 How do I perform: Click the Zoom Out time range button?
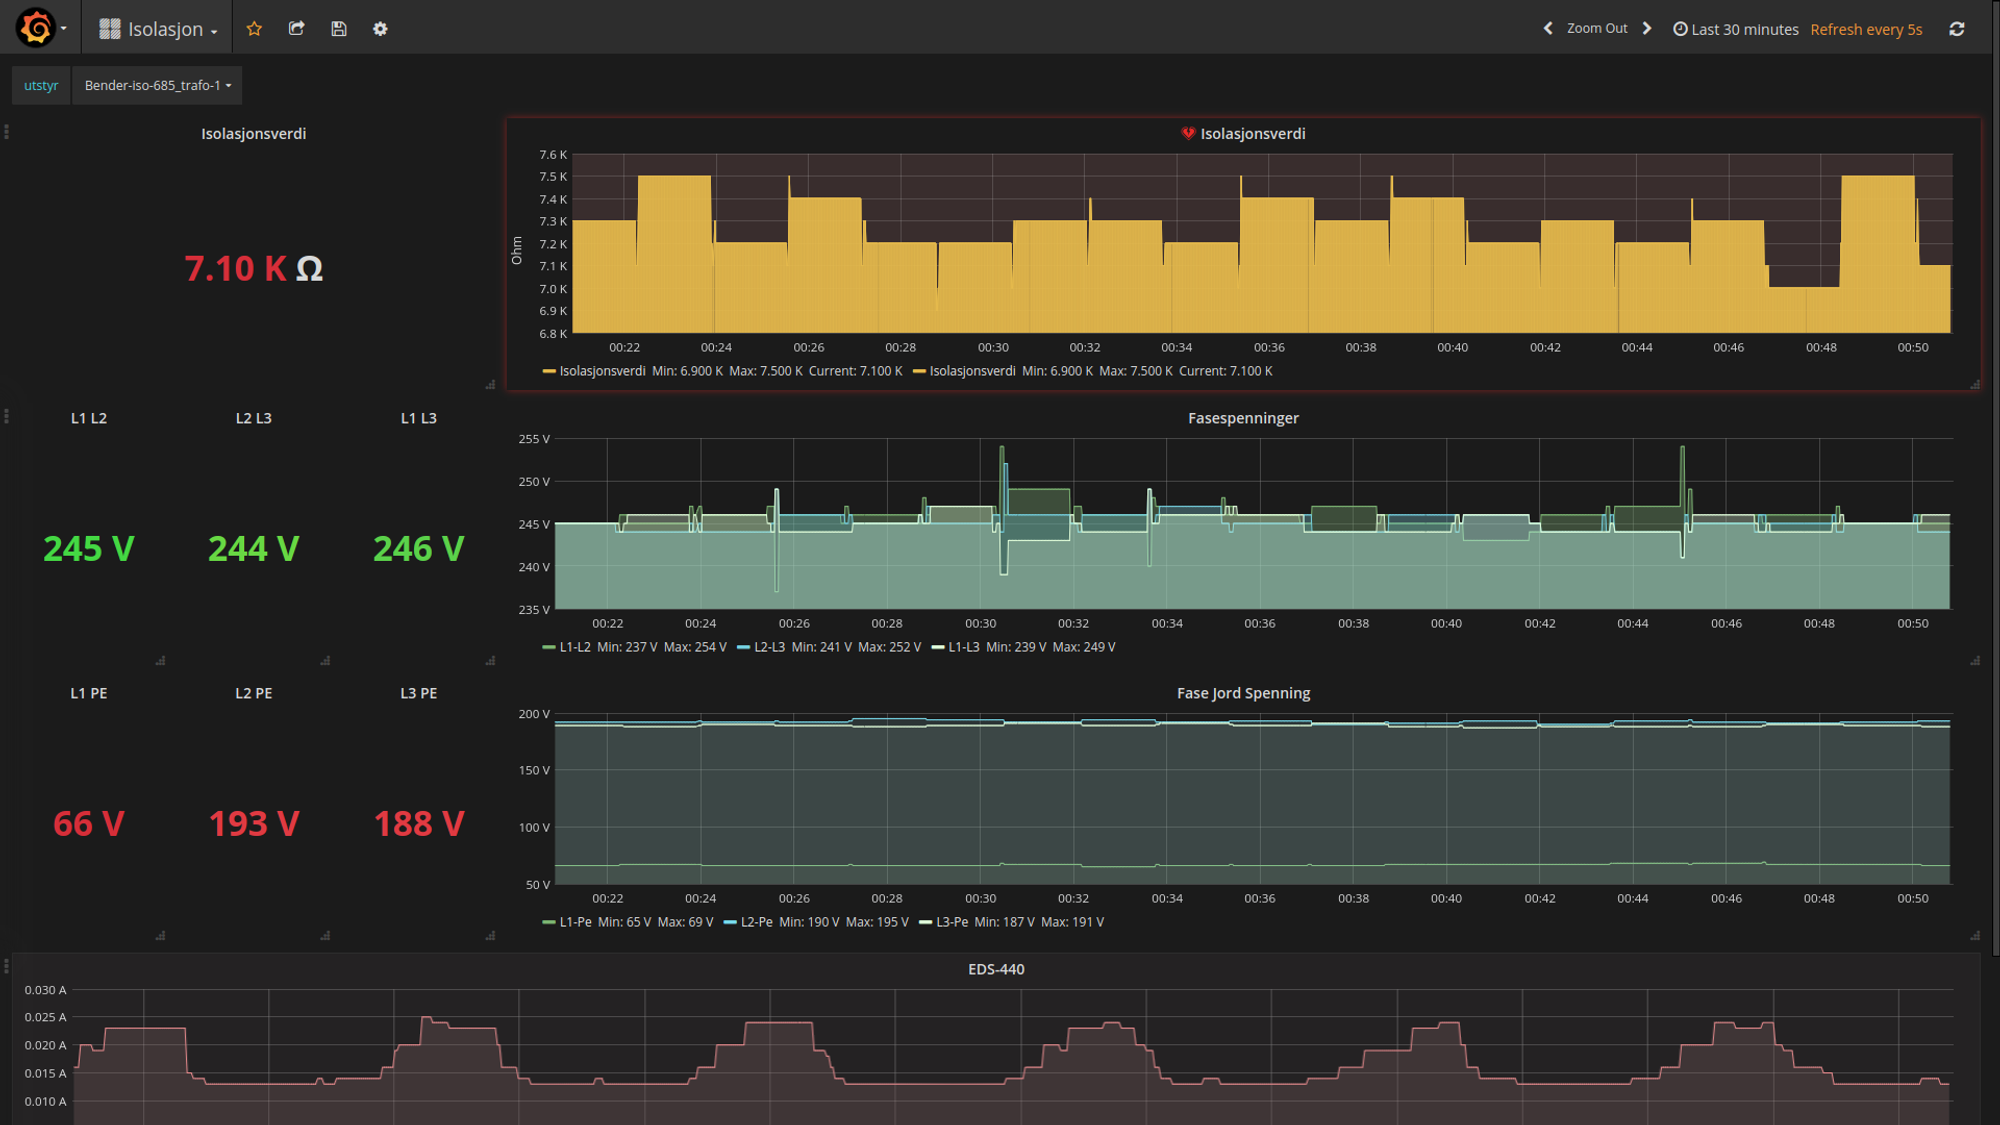click(x=1597, y=29)
